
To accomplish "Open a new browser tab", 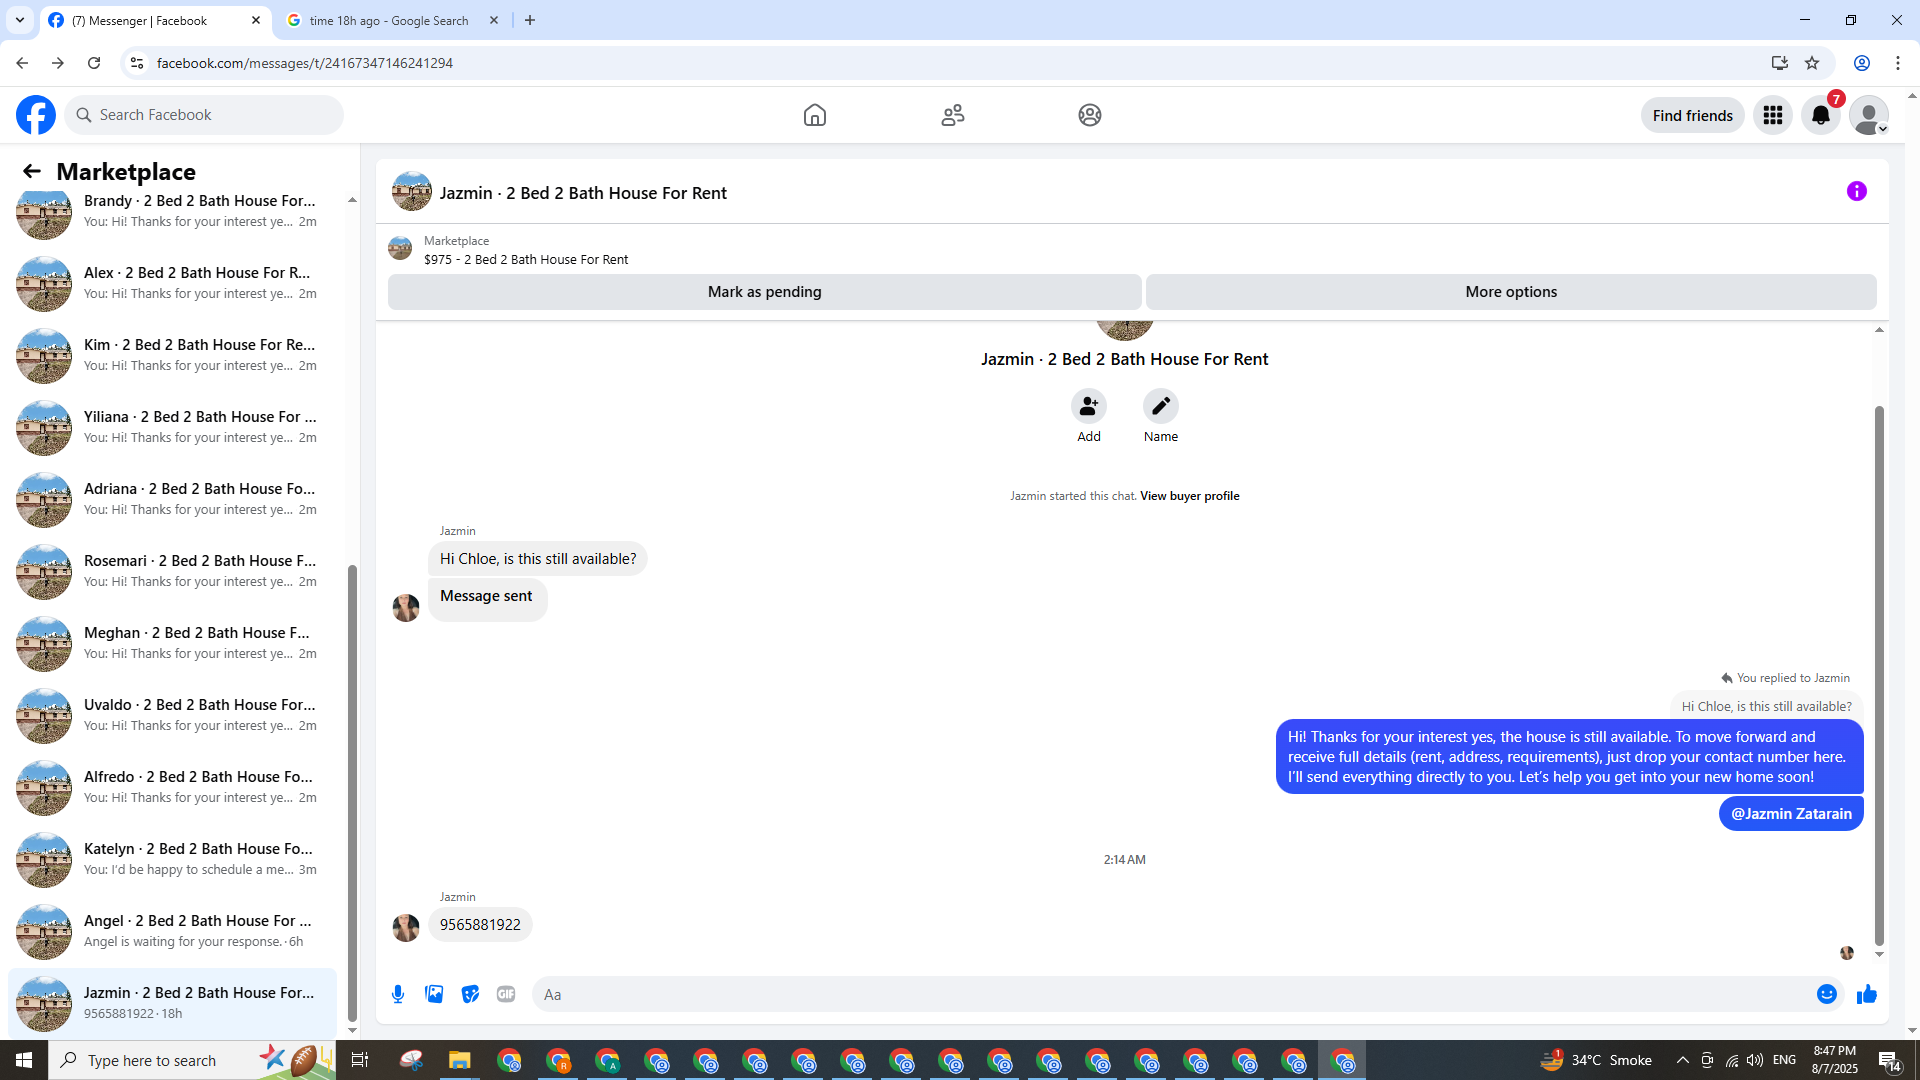I will tap(530, 20).
